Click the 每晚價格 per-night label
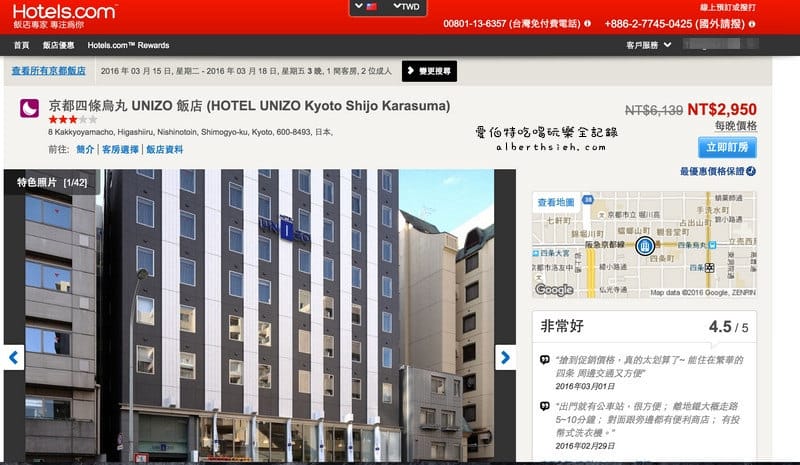This screenshot has width=800, height=465. 736,126
